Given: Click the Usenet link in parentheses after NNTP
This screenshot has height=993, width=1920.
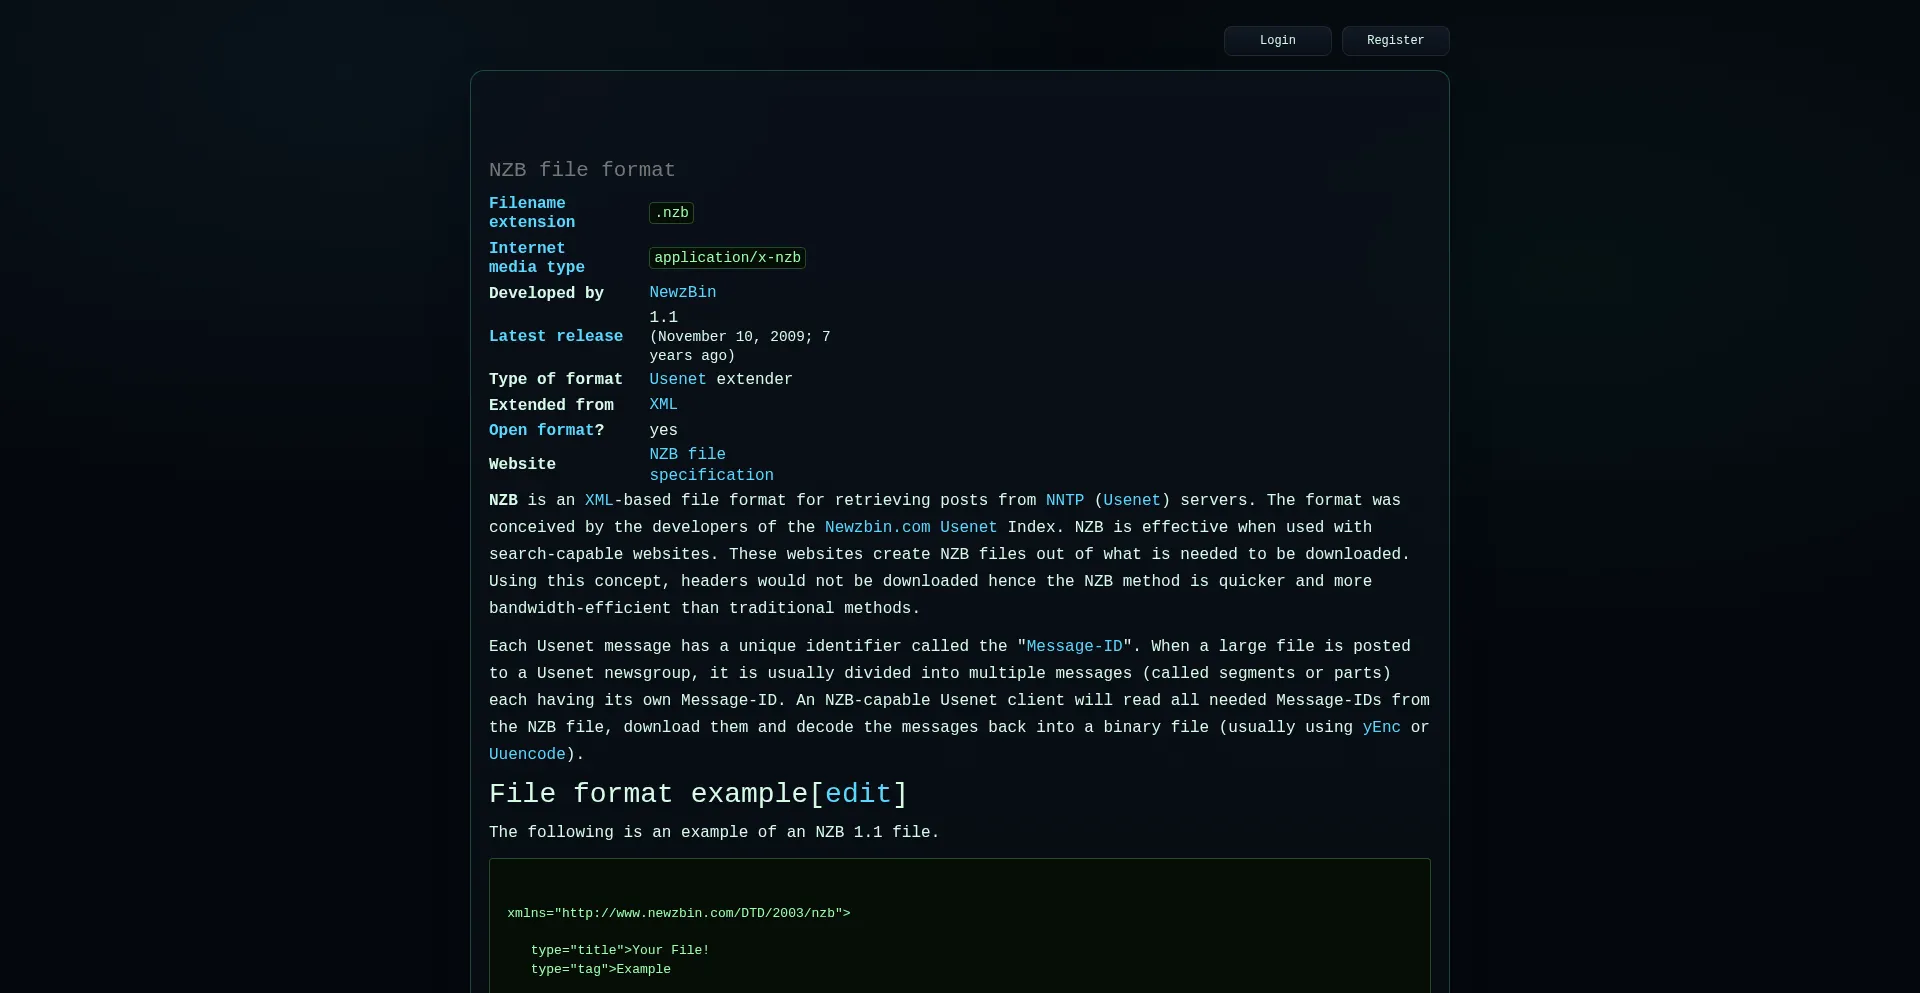Looking at the screenshot, I should (x=1132, y=501).
